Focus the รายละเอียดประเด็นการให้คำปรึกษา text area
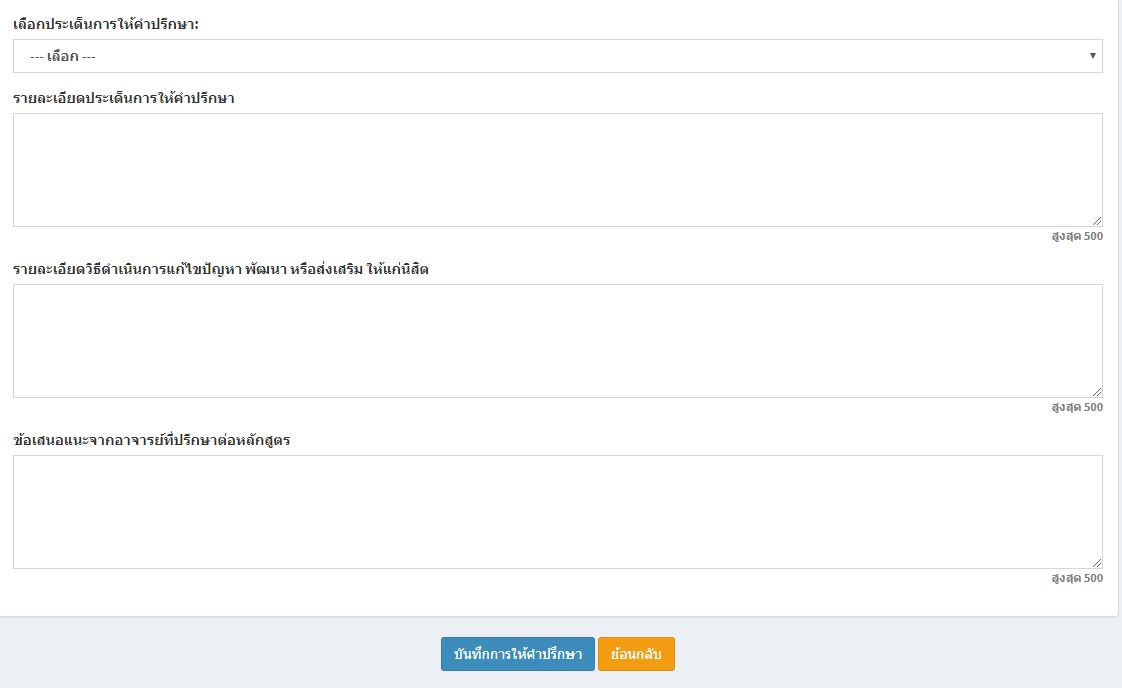This screenshot has width=1122, height=688. 557,170
